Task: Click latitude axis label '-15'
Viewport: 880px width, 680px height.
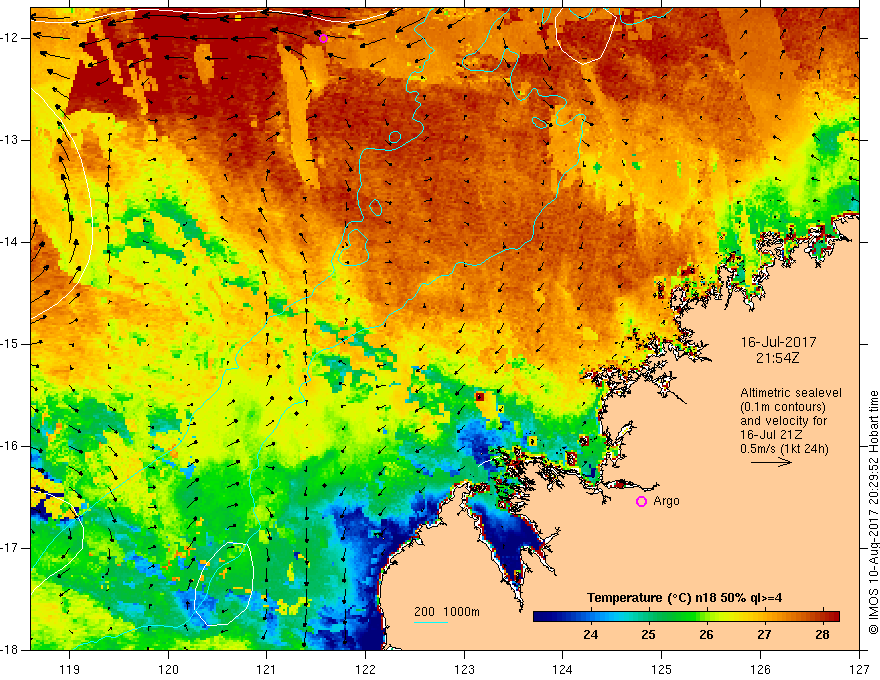Action: tap(11, 344)
